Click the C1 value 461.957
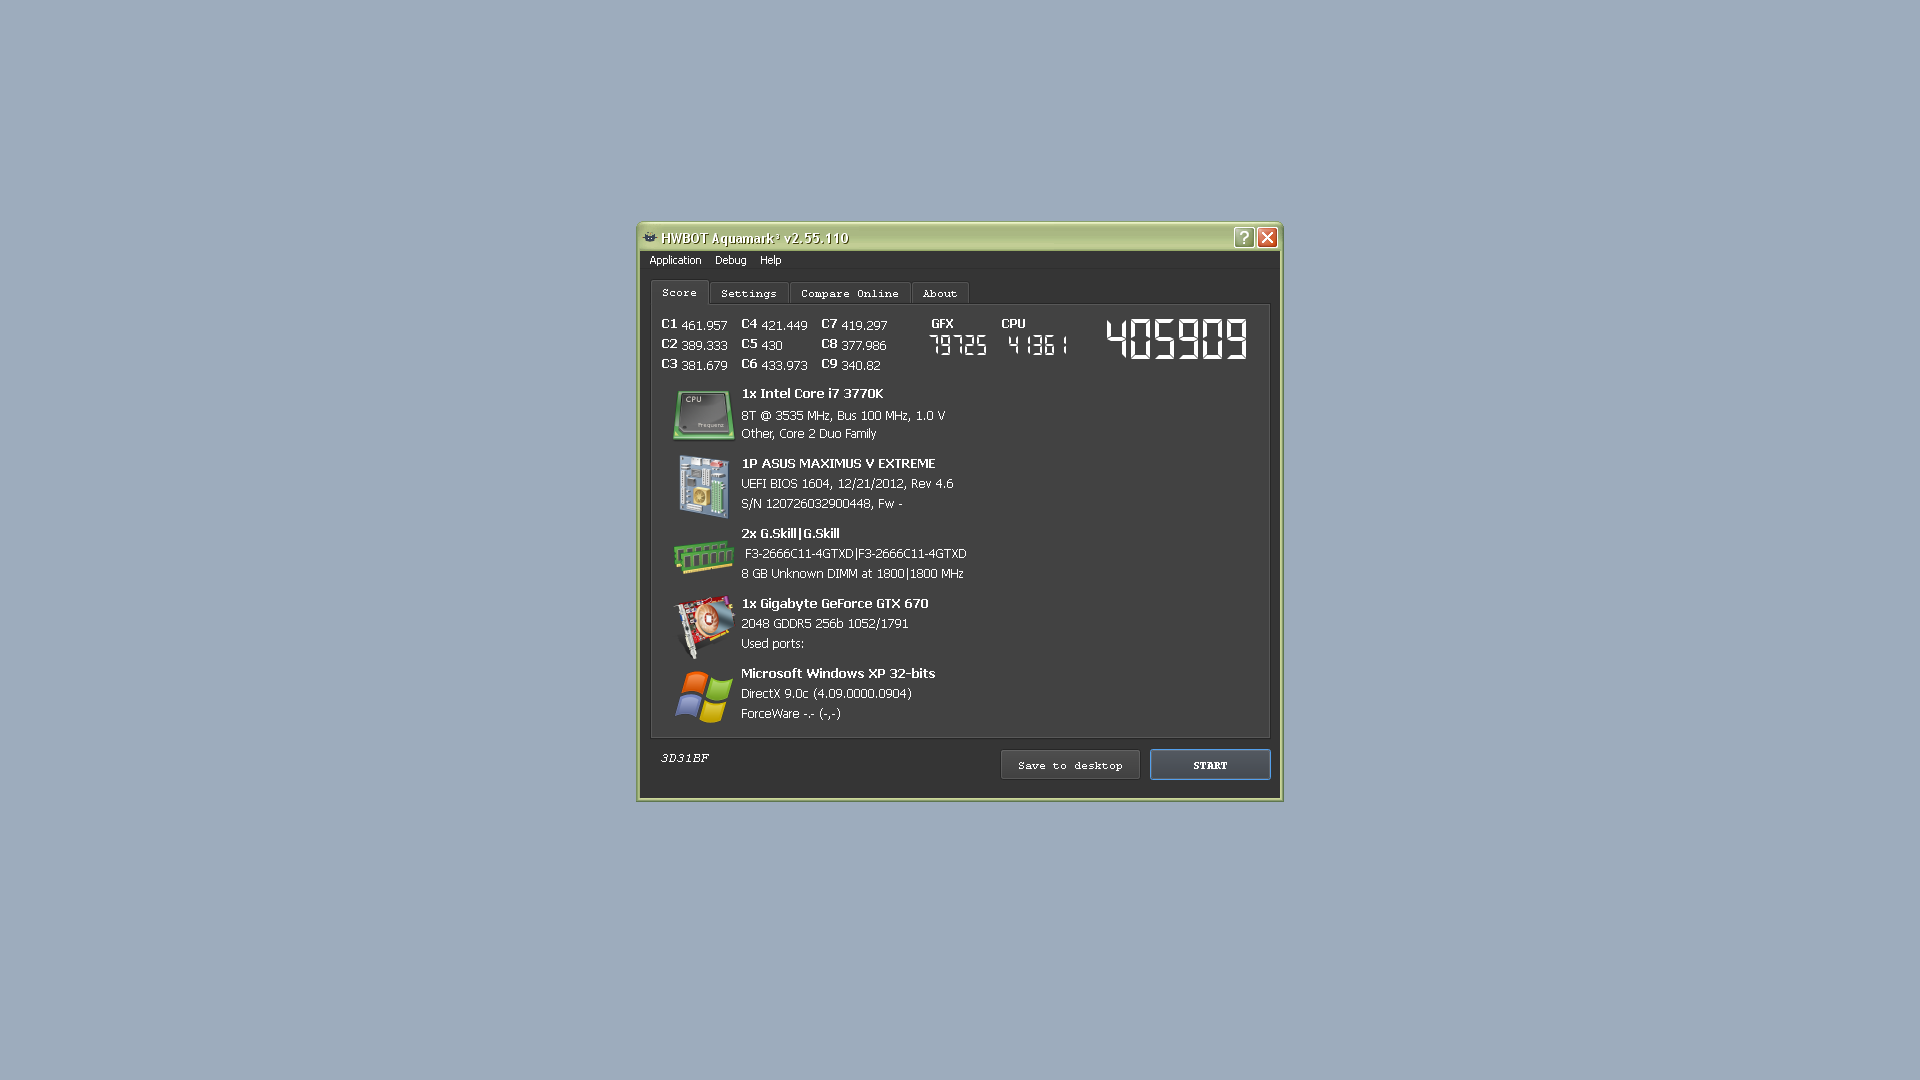Screen dimensions: 1920x1080 click(704, 325)
